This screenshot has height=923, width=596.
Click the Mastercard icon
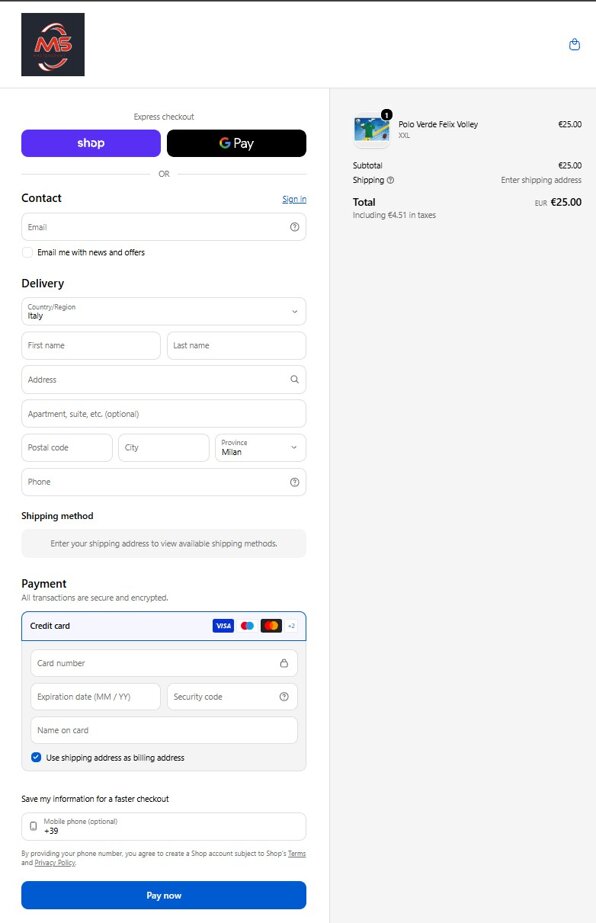(x=271, y=626)
